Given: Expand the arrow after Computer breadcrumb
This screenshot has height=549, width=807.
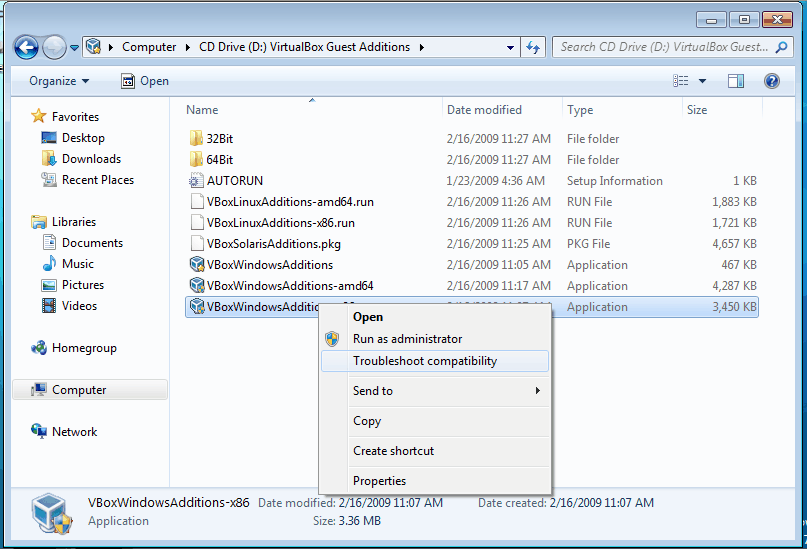Looking at the screenshot, I should [188, 47].
